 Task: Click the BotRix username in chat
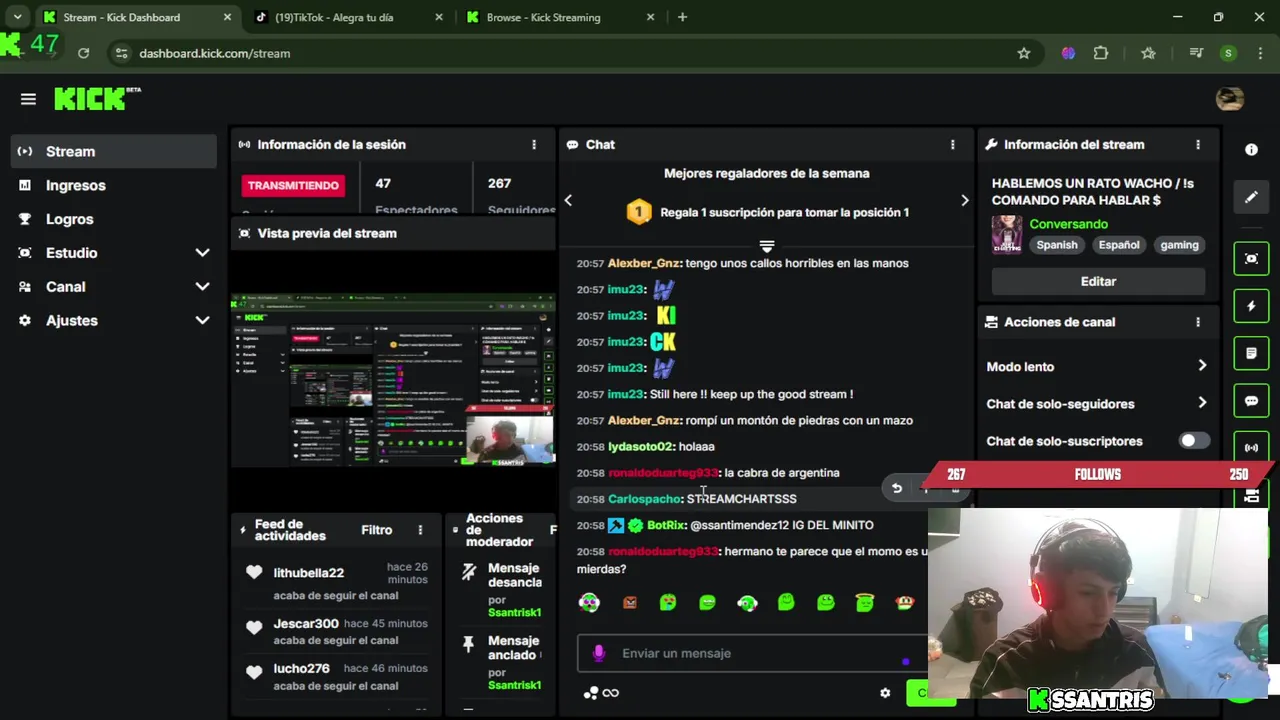(x=666, y=525)
